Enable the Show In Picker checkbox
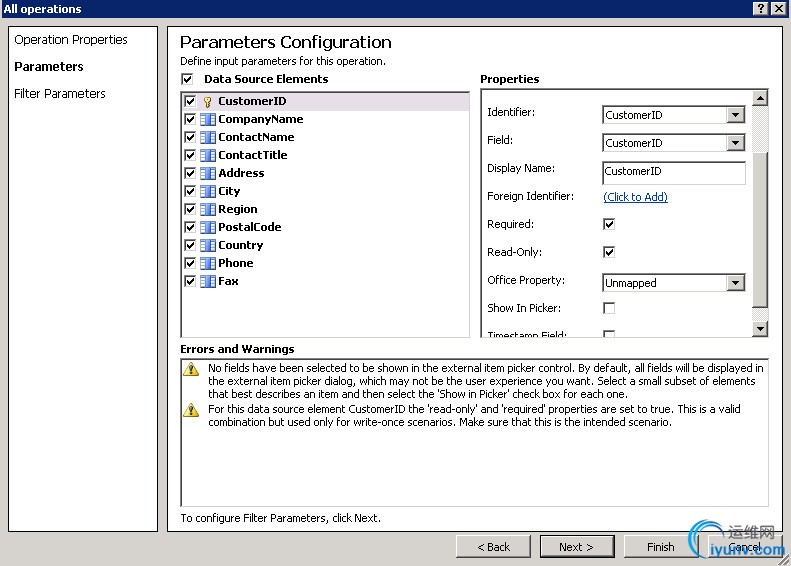 coord(609,308)
